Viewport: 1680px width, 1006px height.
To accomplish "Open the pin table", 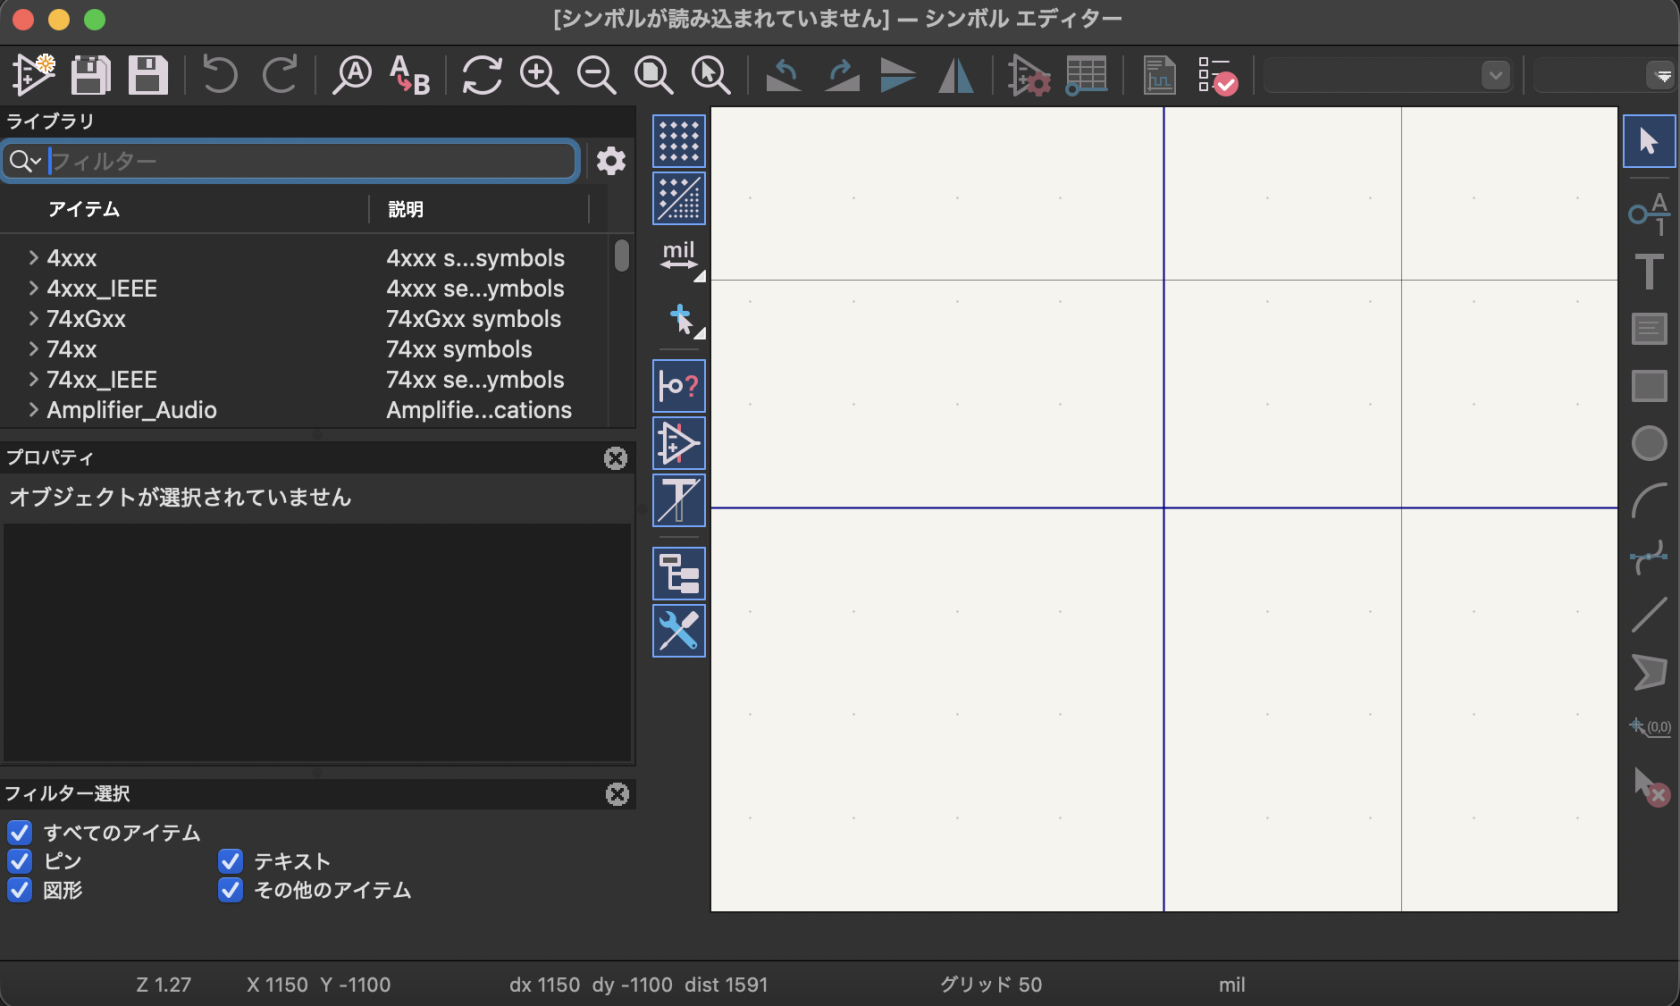I will [x=1086, y=75].
